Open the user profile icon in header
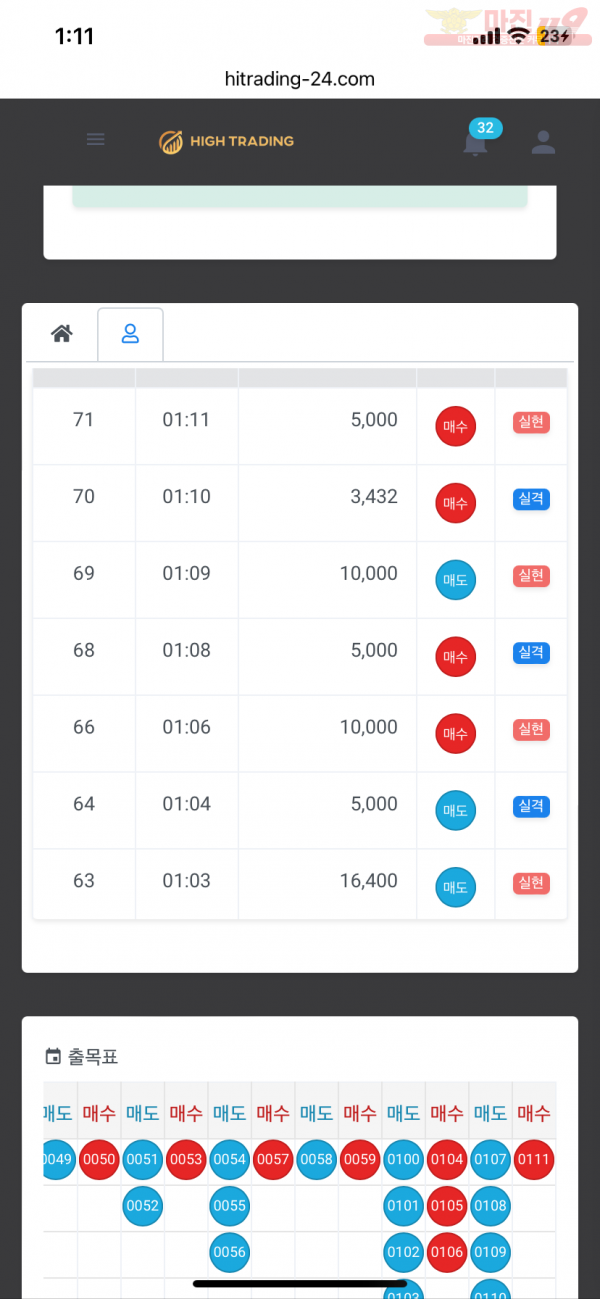Screen dimensions: 600x1299 pos(543,142)
